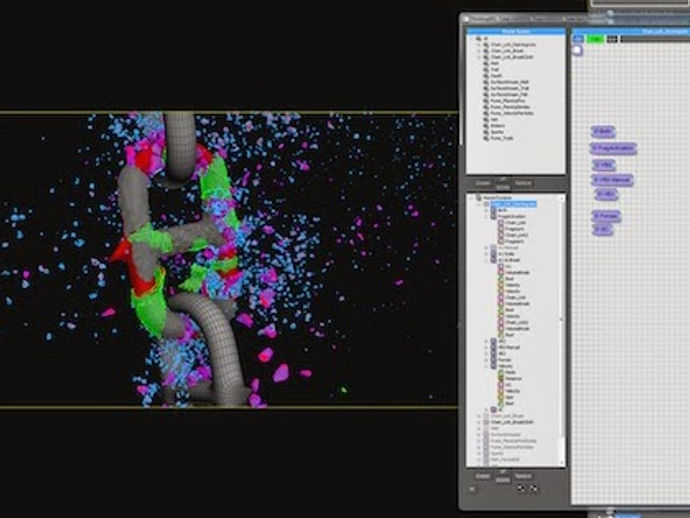Expand Chain_Link_BreakCloth in the upper group list
This screenshot has width=690, height=518.
tap(479, 57)
